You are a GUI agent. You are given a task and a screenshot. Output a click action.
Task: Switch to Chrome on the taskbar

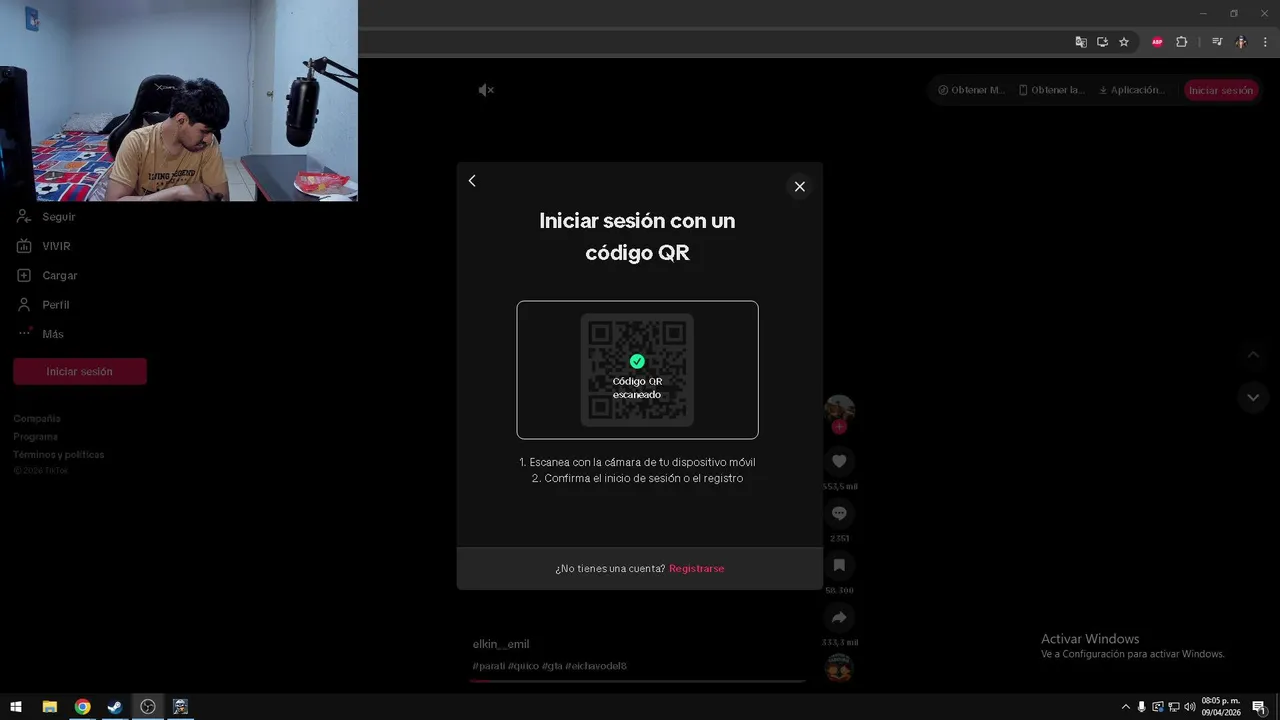coord(82,707)
